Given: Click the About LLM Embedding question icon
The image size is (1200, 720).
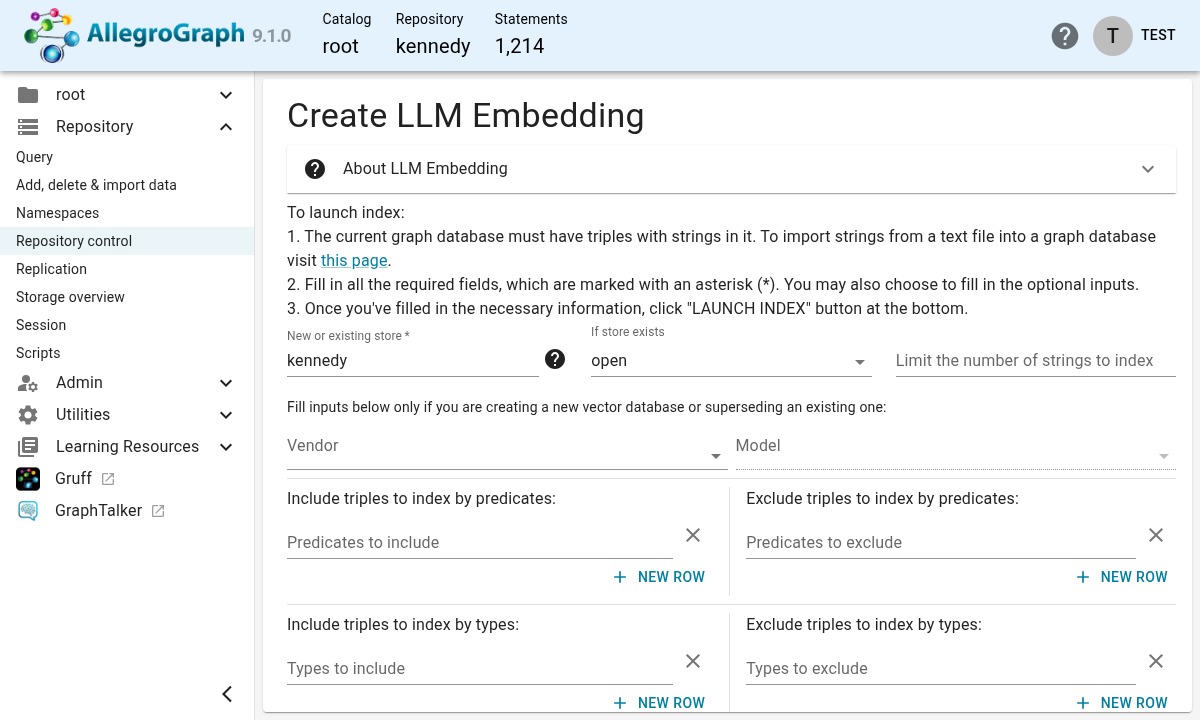Looking at the screenshot, I should pos(315,169).
